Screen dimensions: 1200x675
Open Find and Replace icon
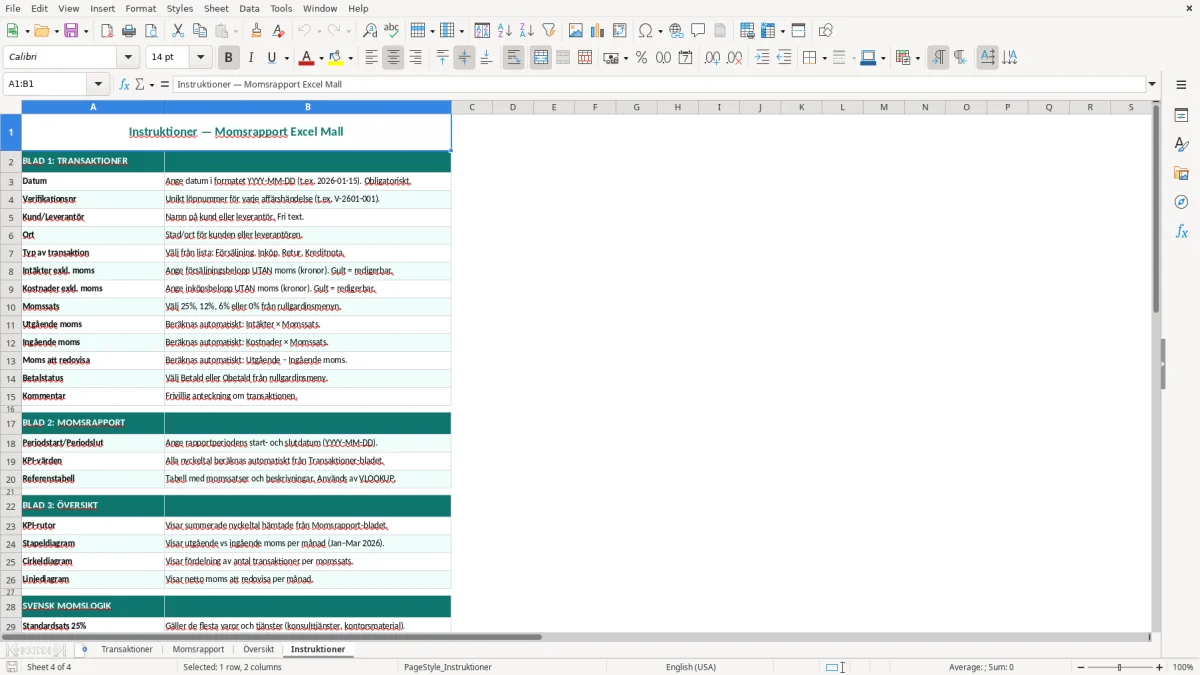coord(370,31)
